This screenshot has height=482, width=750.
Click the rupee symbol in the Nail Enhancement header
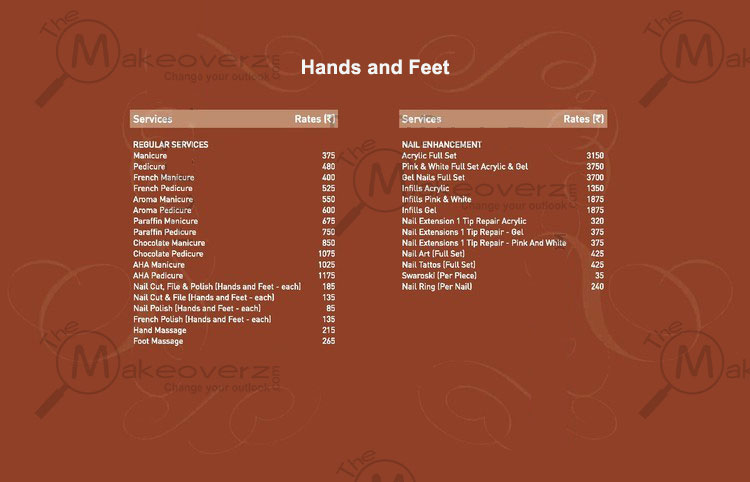coord(598,119)
